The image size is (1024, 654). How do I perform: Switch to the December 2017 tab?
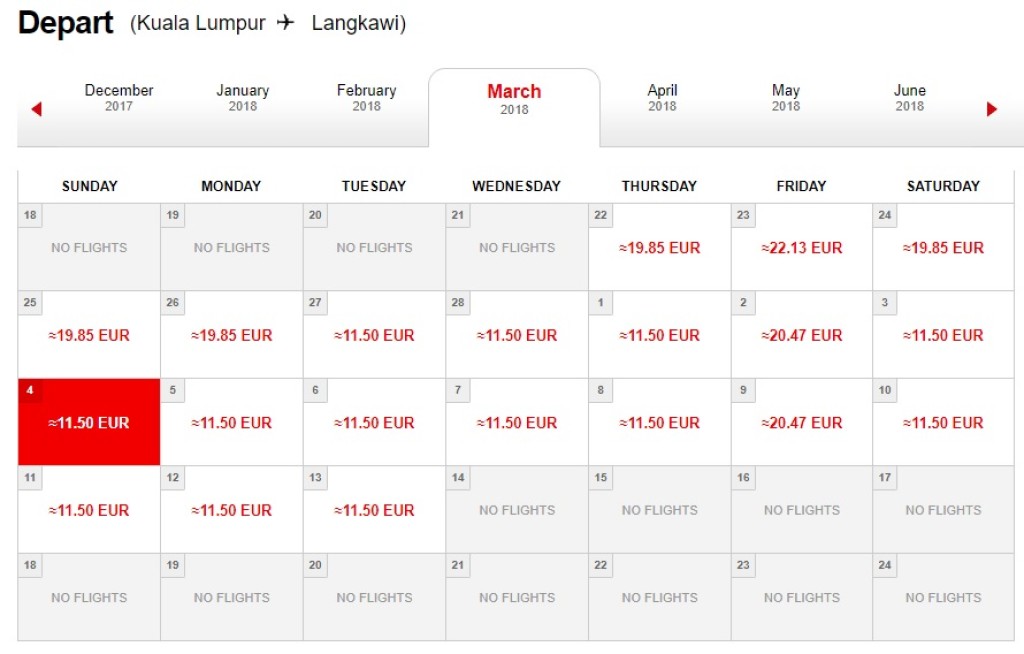[119, 98]
